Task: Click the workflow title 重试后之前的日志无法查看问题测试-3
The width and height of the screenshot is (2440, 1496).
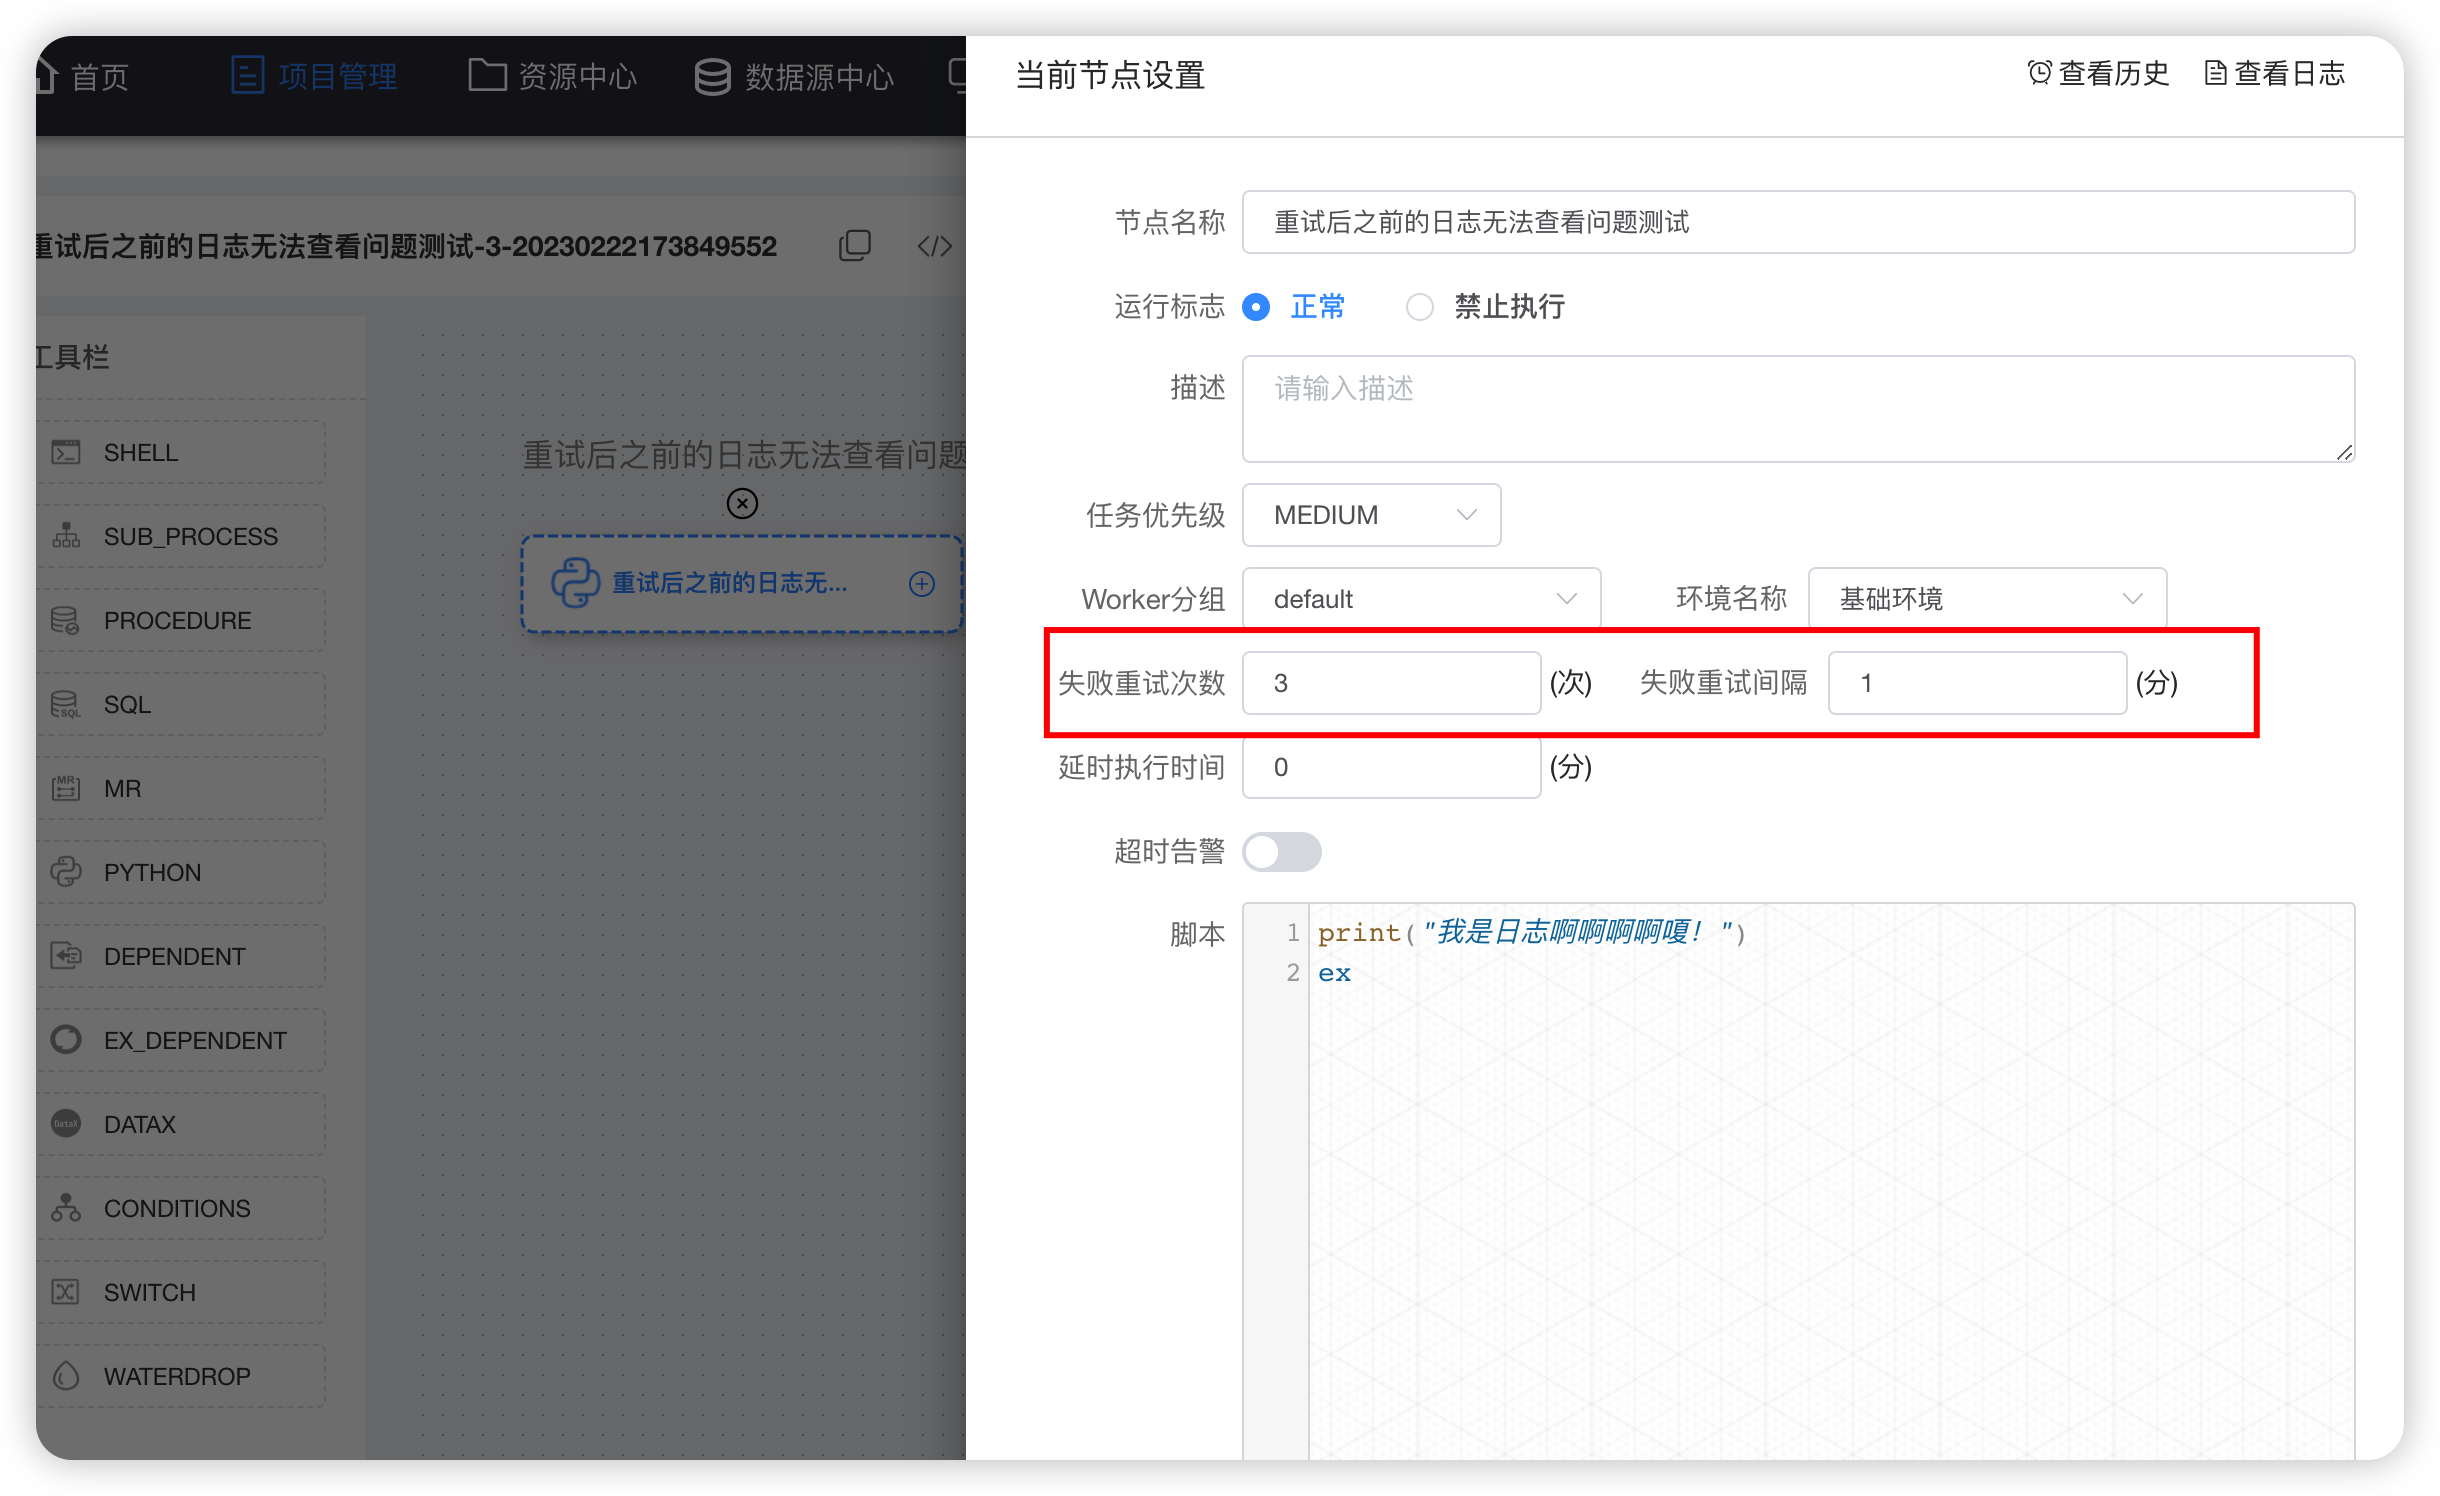Action: pos(406,246)
